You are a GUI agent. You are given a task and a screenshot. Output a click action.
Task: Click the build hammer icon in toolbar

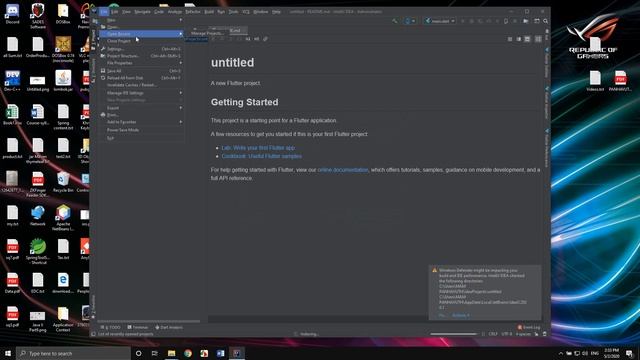click(x=395, y=21)
